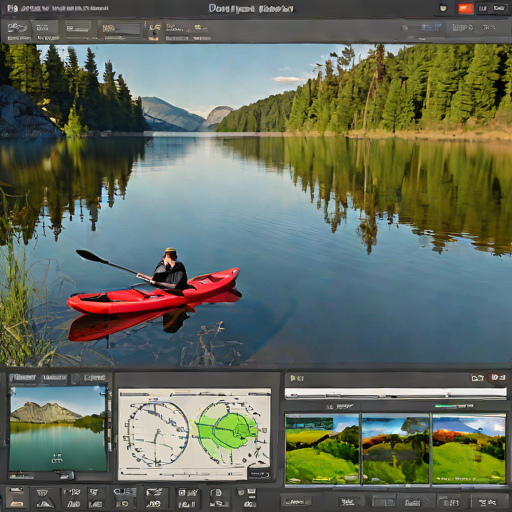The width and height of the screenshot is (512, 512).
Task: Switch to the first tab above the preview thumbnail
Action: (23, 378)
